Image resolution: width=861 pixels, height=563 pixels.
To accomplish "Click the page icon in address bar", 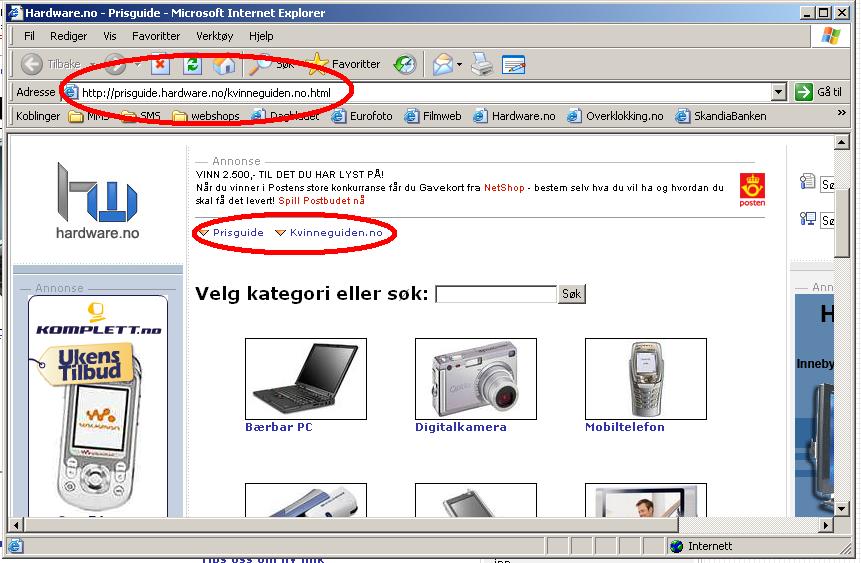I will tap(72, 92).
